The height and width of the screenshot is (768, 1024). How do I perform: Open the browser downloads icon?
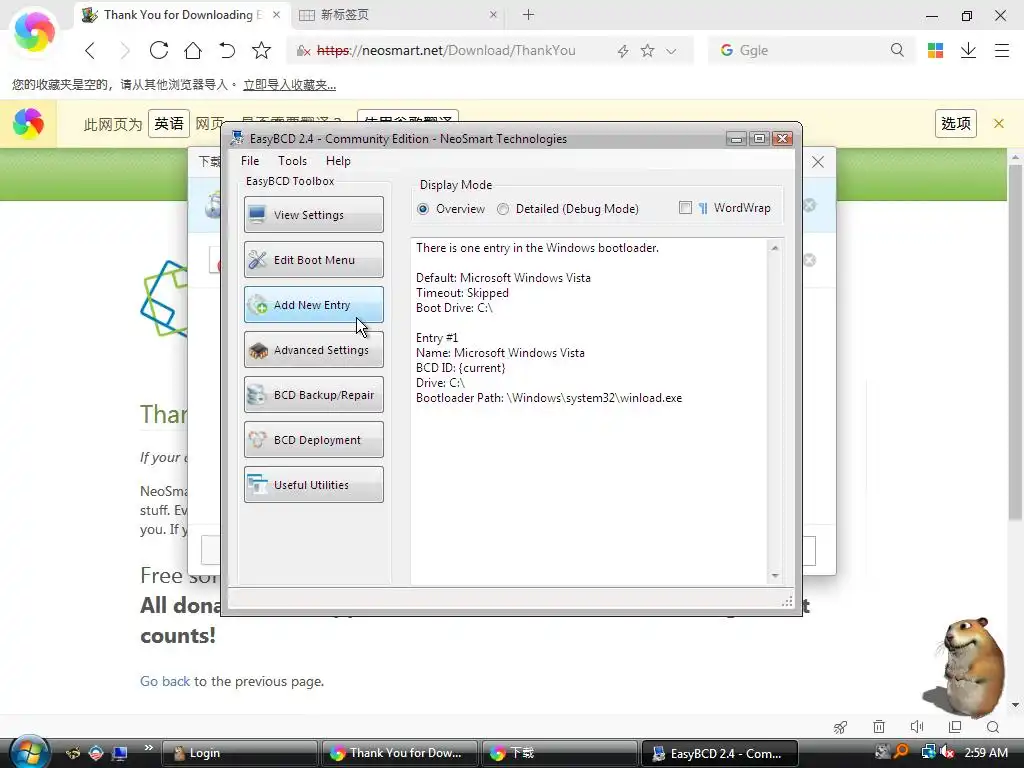[x=968, y=50]
